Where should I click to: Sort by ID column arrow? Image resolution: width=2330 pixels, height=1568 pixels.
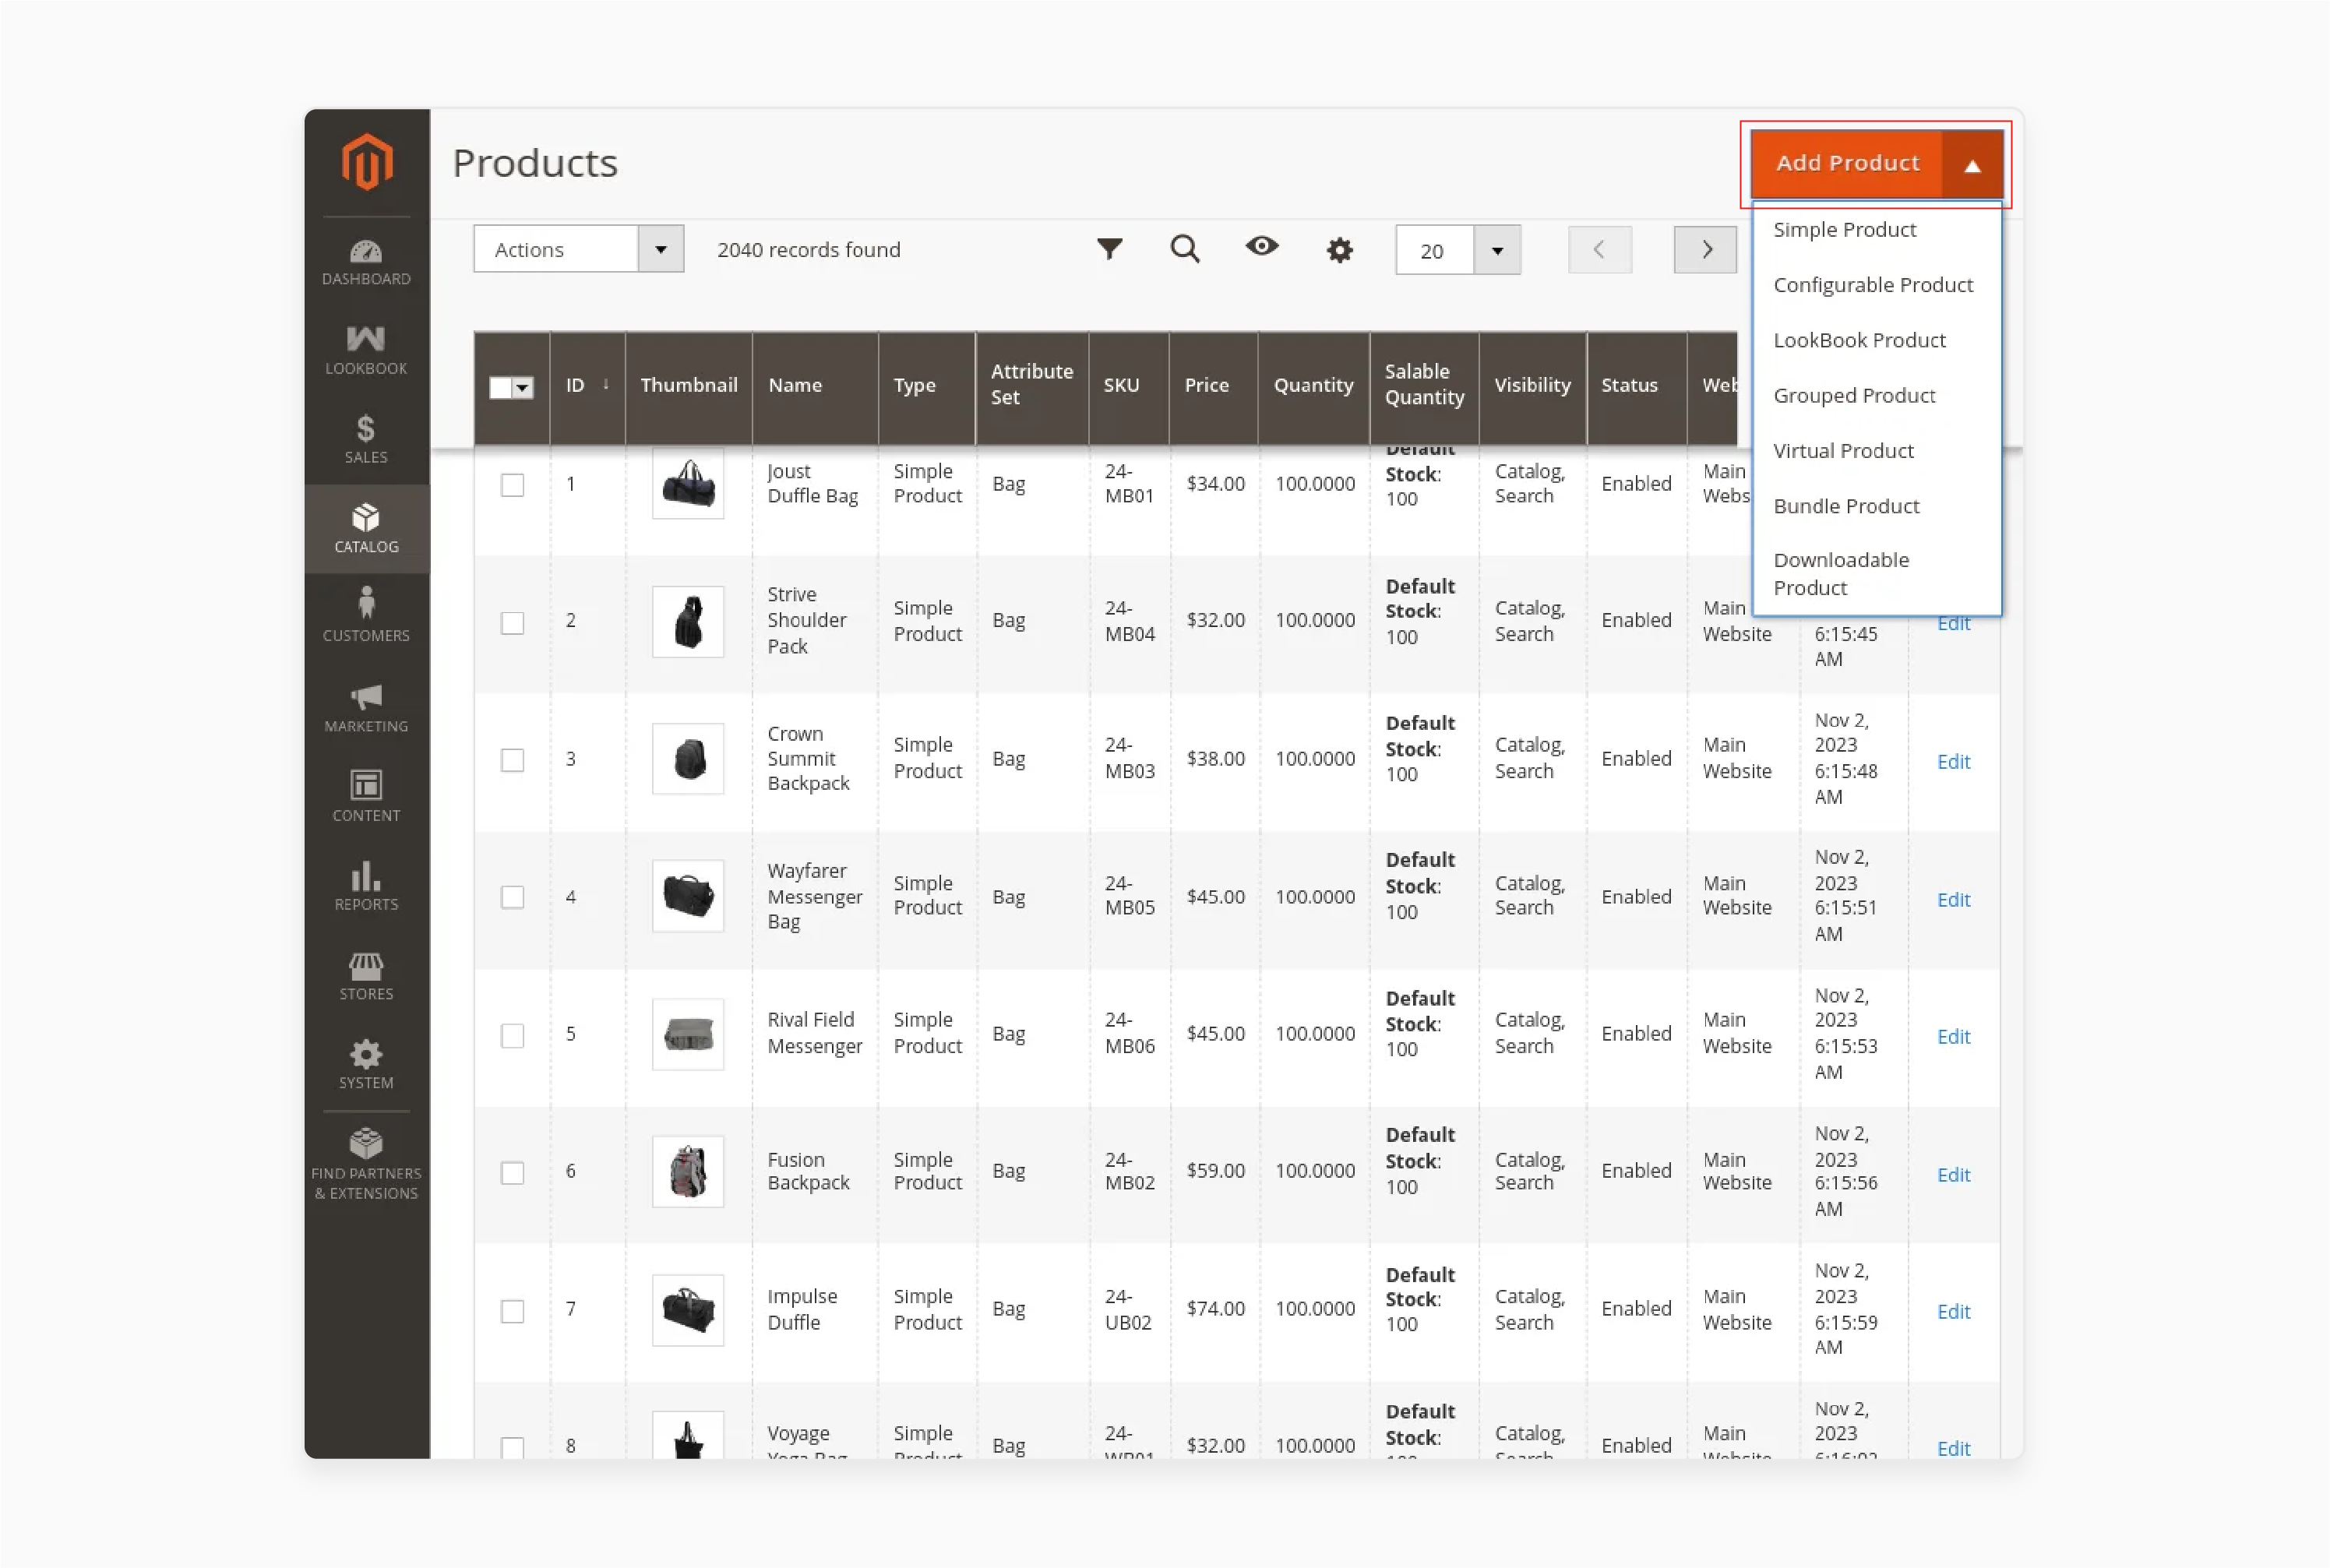(x=606, y=384)
